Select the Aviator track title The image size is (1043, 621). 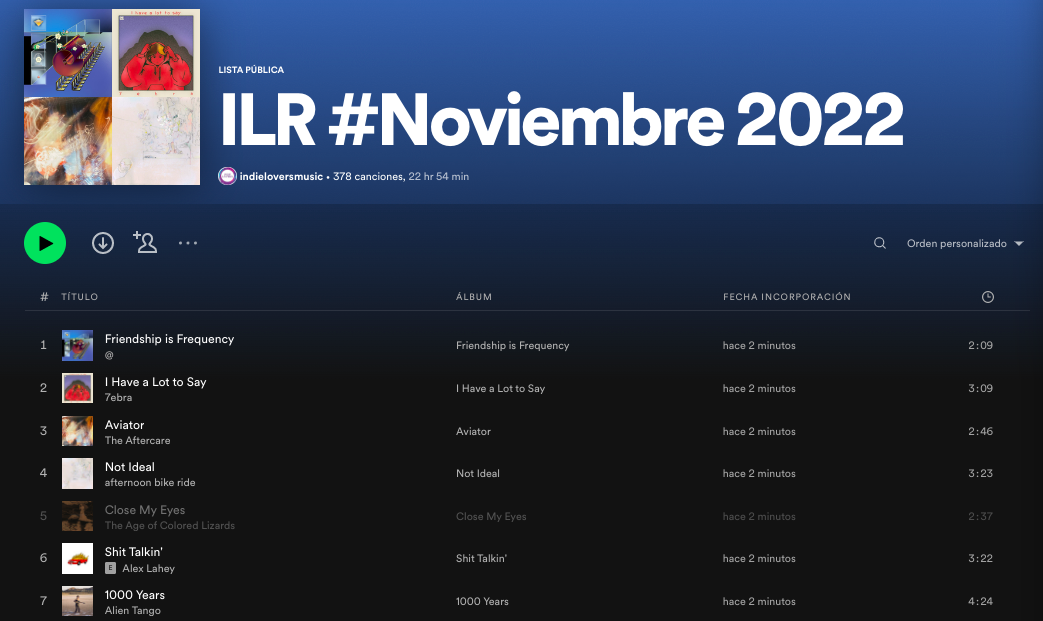124,425
